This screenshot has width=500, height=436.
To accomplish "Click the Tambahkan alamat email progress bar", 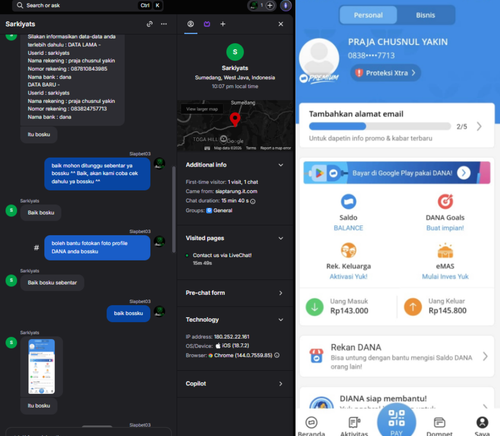I will point(380,126).
